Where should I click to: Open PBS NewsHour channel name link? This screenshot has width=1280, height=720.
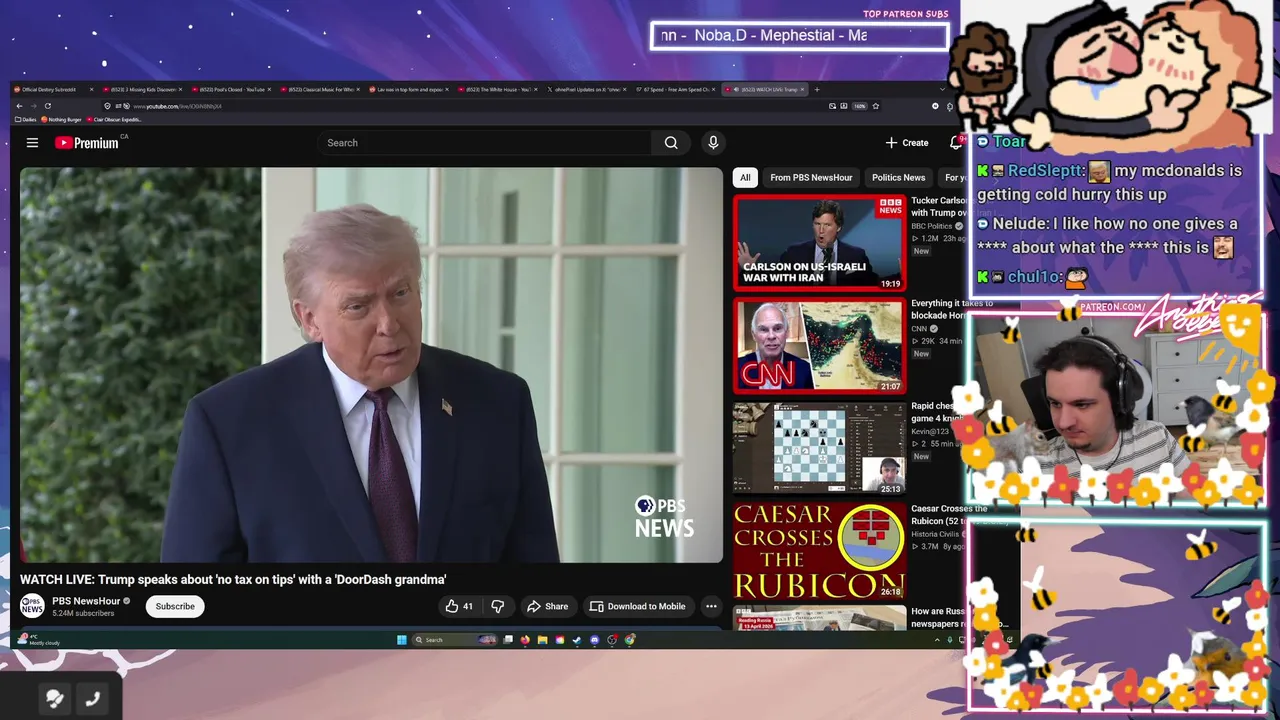tap(86, 601)
